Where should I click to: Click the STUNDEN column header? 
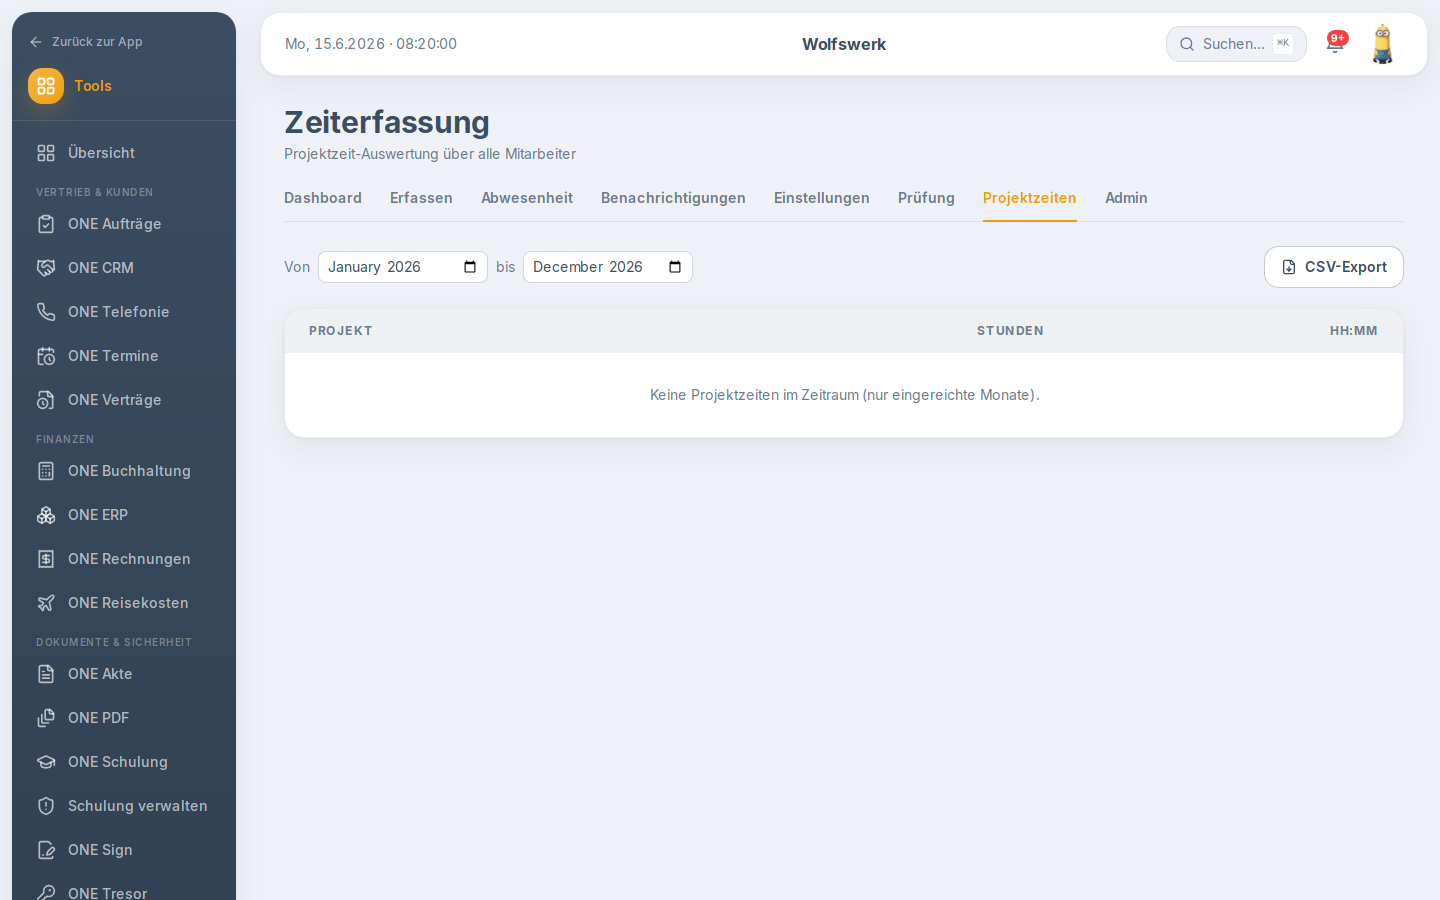[x=1010, y=331]
